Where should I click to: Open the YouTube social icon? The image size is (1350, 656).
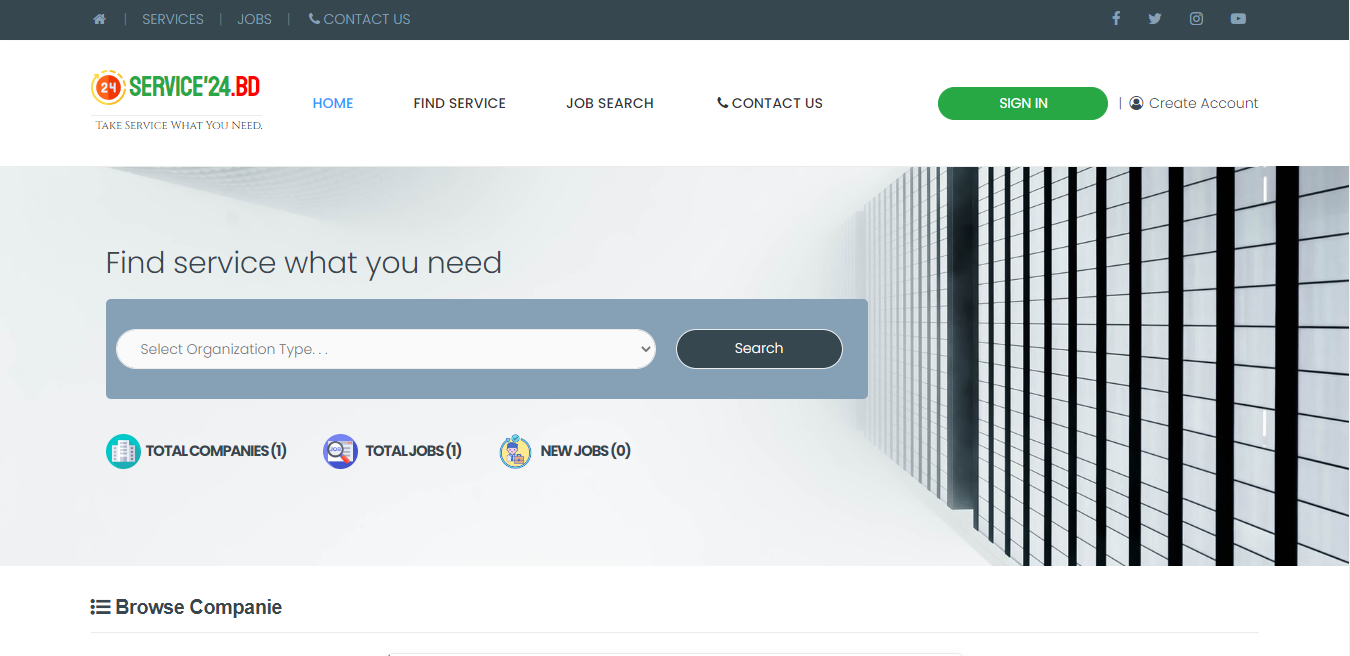click(1238, 19)
